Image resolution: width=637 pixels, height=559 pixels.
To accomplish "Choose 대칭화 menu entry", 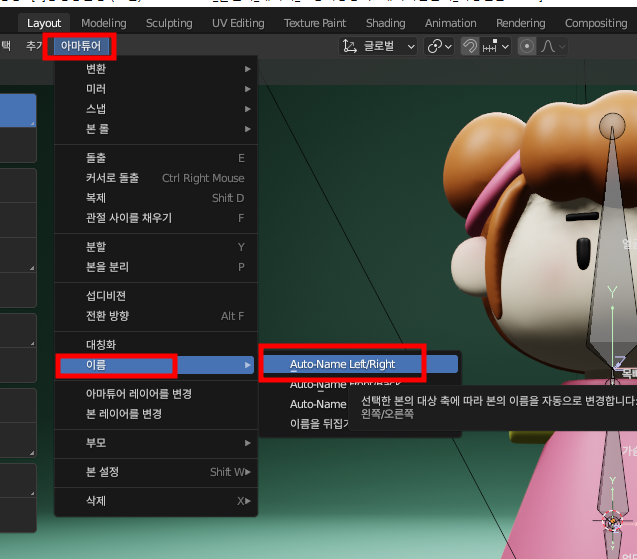I will [156, 345].
